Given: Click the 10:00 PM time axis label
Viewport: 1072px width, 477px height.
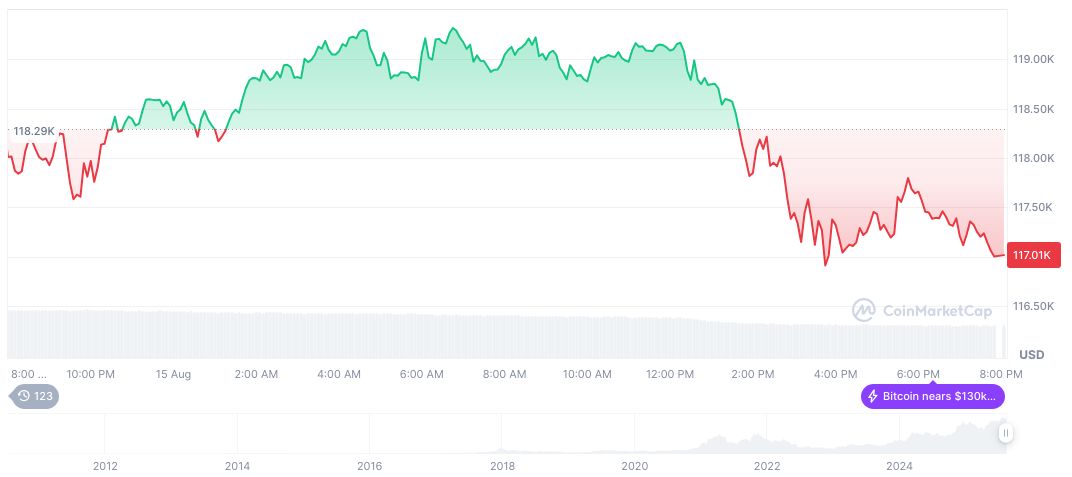Looking at the screenshot, I should tap(90, 374).
